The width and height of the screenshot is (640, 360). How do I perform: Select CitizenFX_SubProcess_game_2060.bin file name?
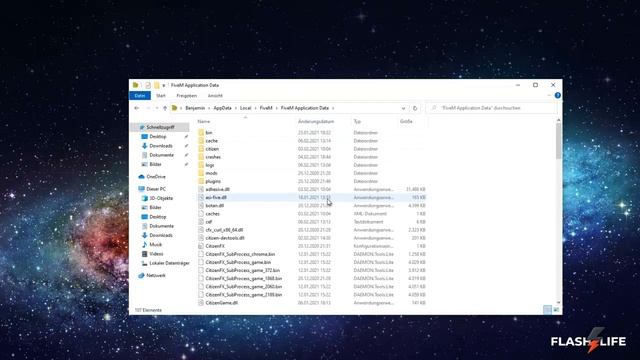pos(244,287)
